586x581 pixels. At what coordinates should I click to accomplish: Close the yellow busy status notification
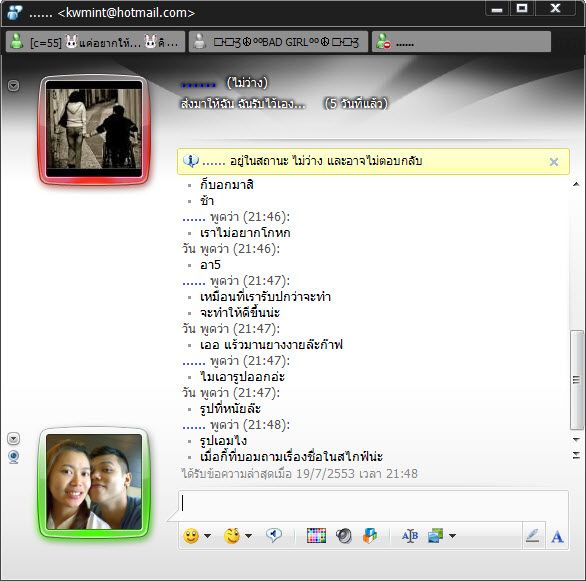[x=554, y=162]
